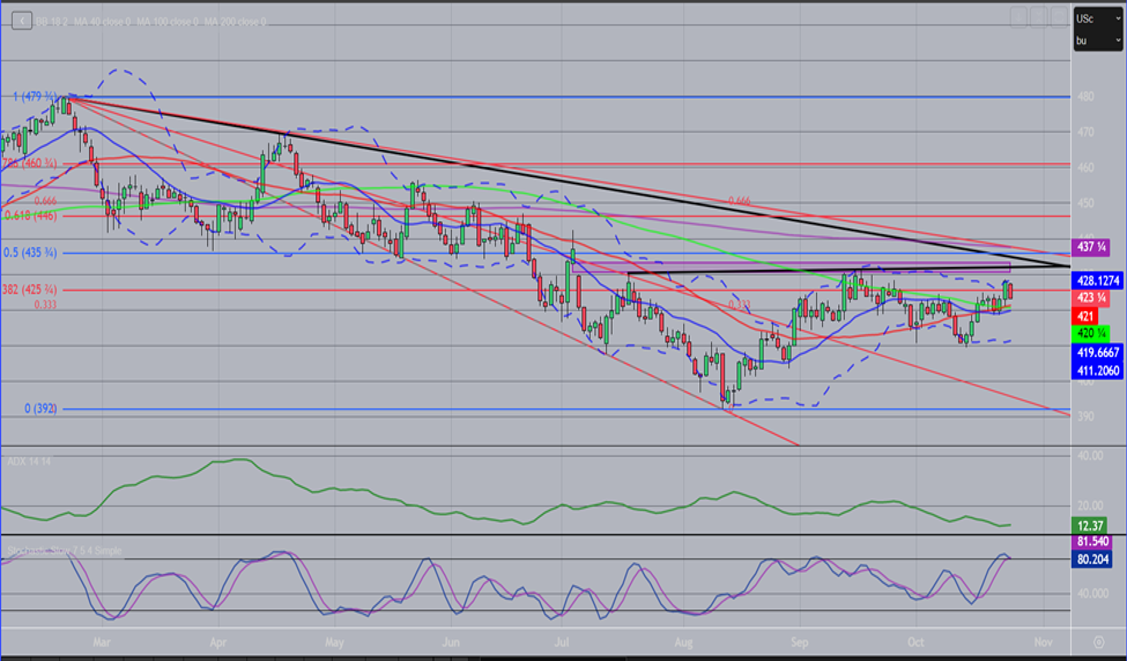Image resolution: width=1128 pixels, height=662 pixels.
Task: Click the ADX 14 14 indicator label
Action: click(30, 461)
